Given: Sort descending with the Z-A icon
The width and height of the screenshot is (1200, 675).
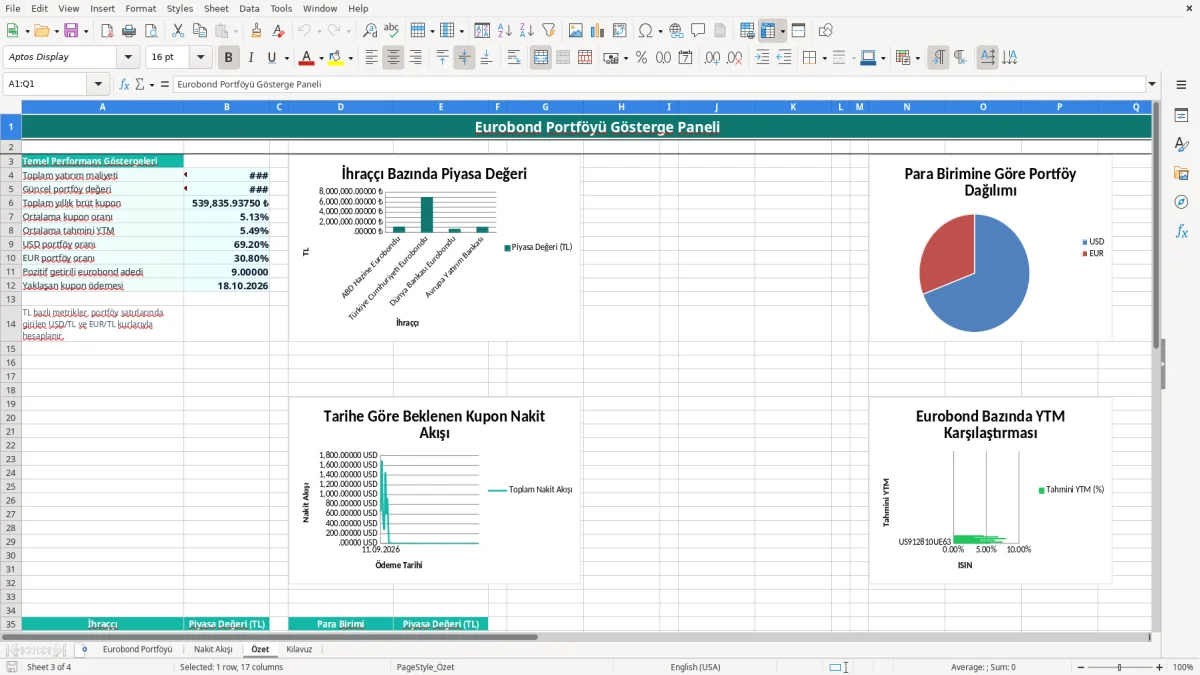Looking at the screenshot, I should pos(526,31).
